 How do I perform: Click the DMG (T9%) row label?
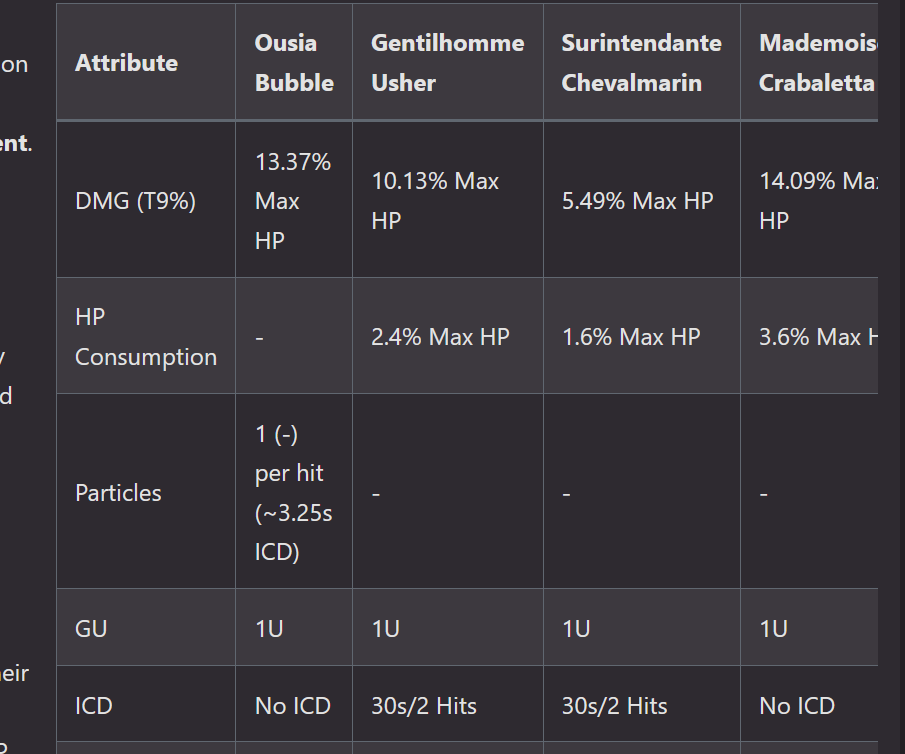coord(135,201)
